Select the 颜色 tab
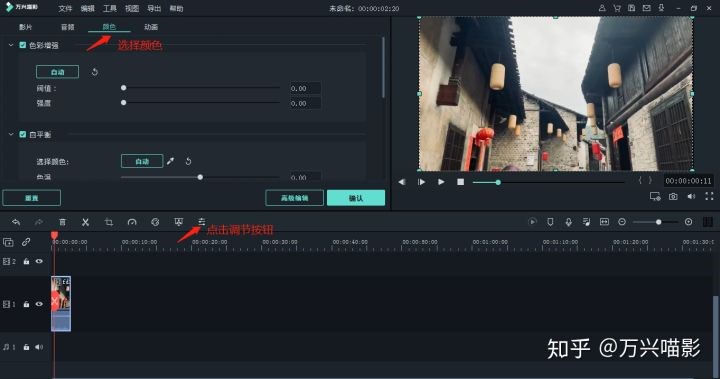 109,27
